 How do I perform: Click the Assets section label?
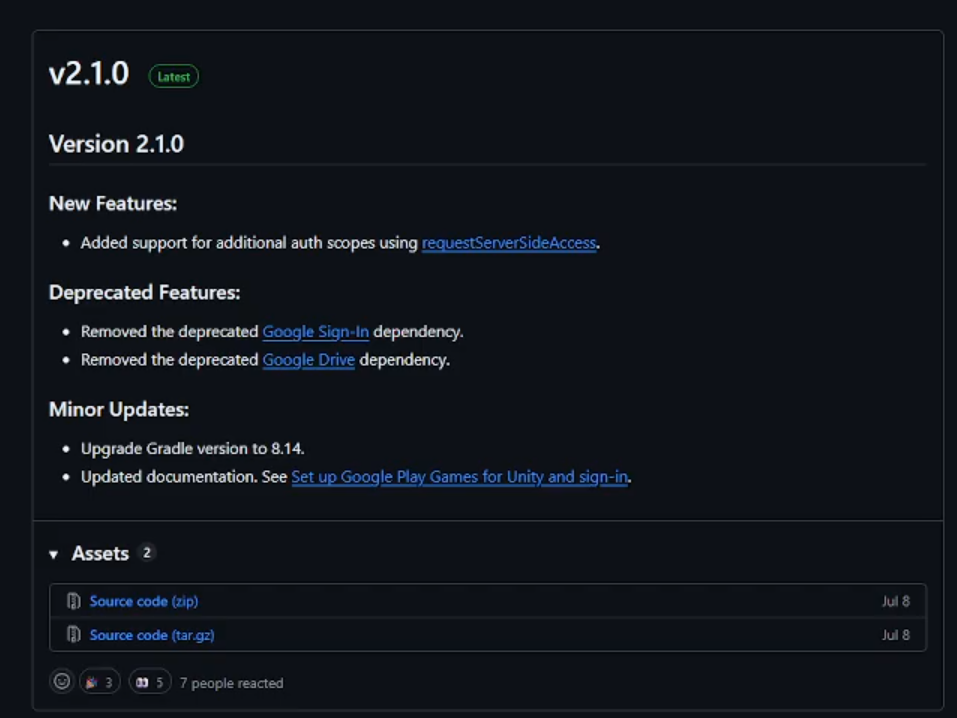[x=100, y=554]
